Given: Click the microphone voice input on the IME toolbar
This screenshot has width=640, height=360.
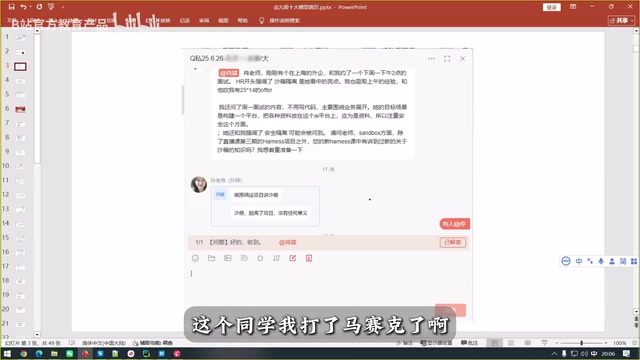Looking at the screenshot, I should (x=601, y=261).
